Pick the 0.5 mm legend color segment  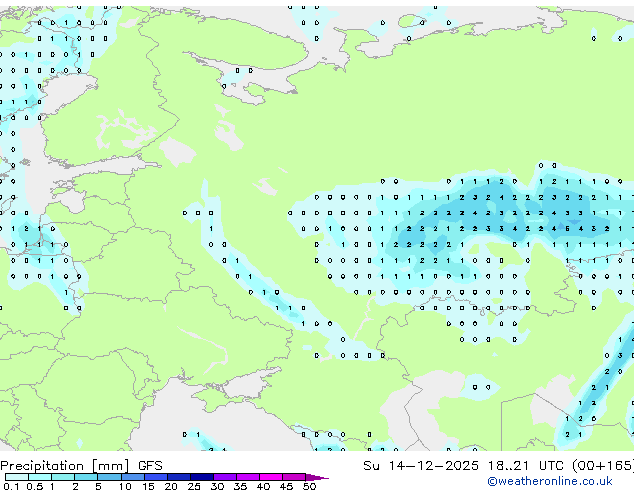[40, 477]
